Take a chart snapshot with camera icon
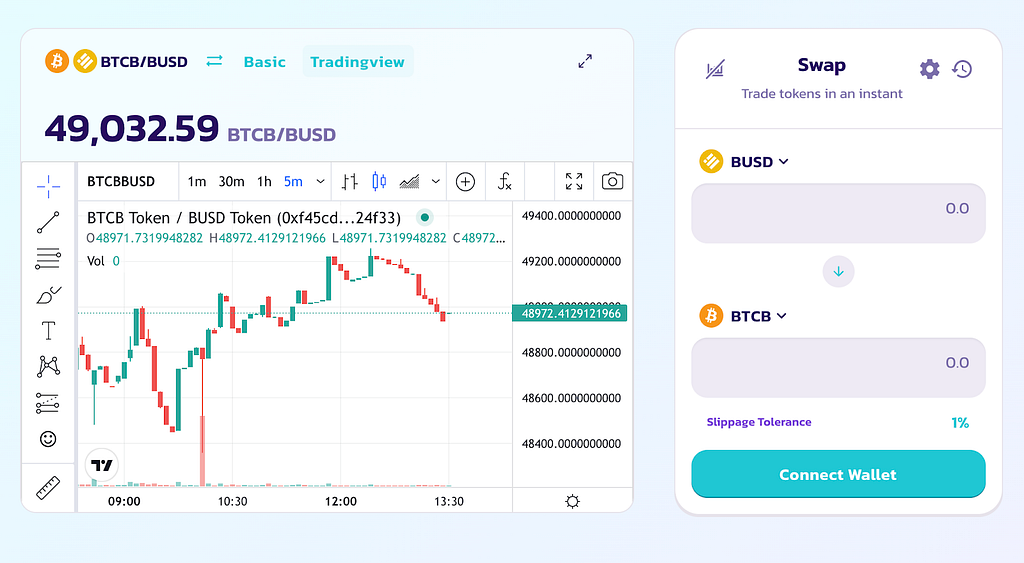This screenshot has height=563, width=1024. pos(612,181)
